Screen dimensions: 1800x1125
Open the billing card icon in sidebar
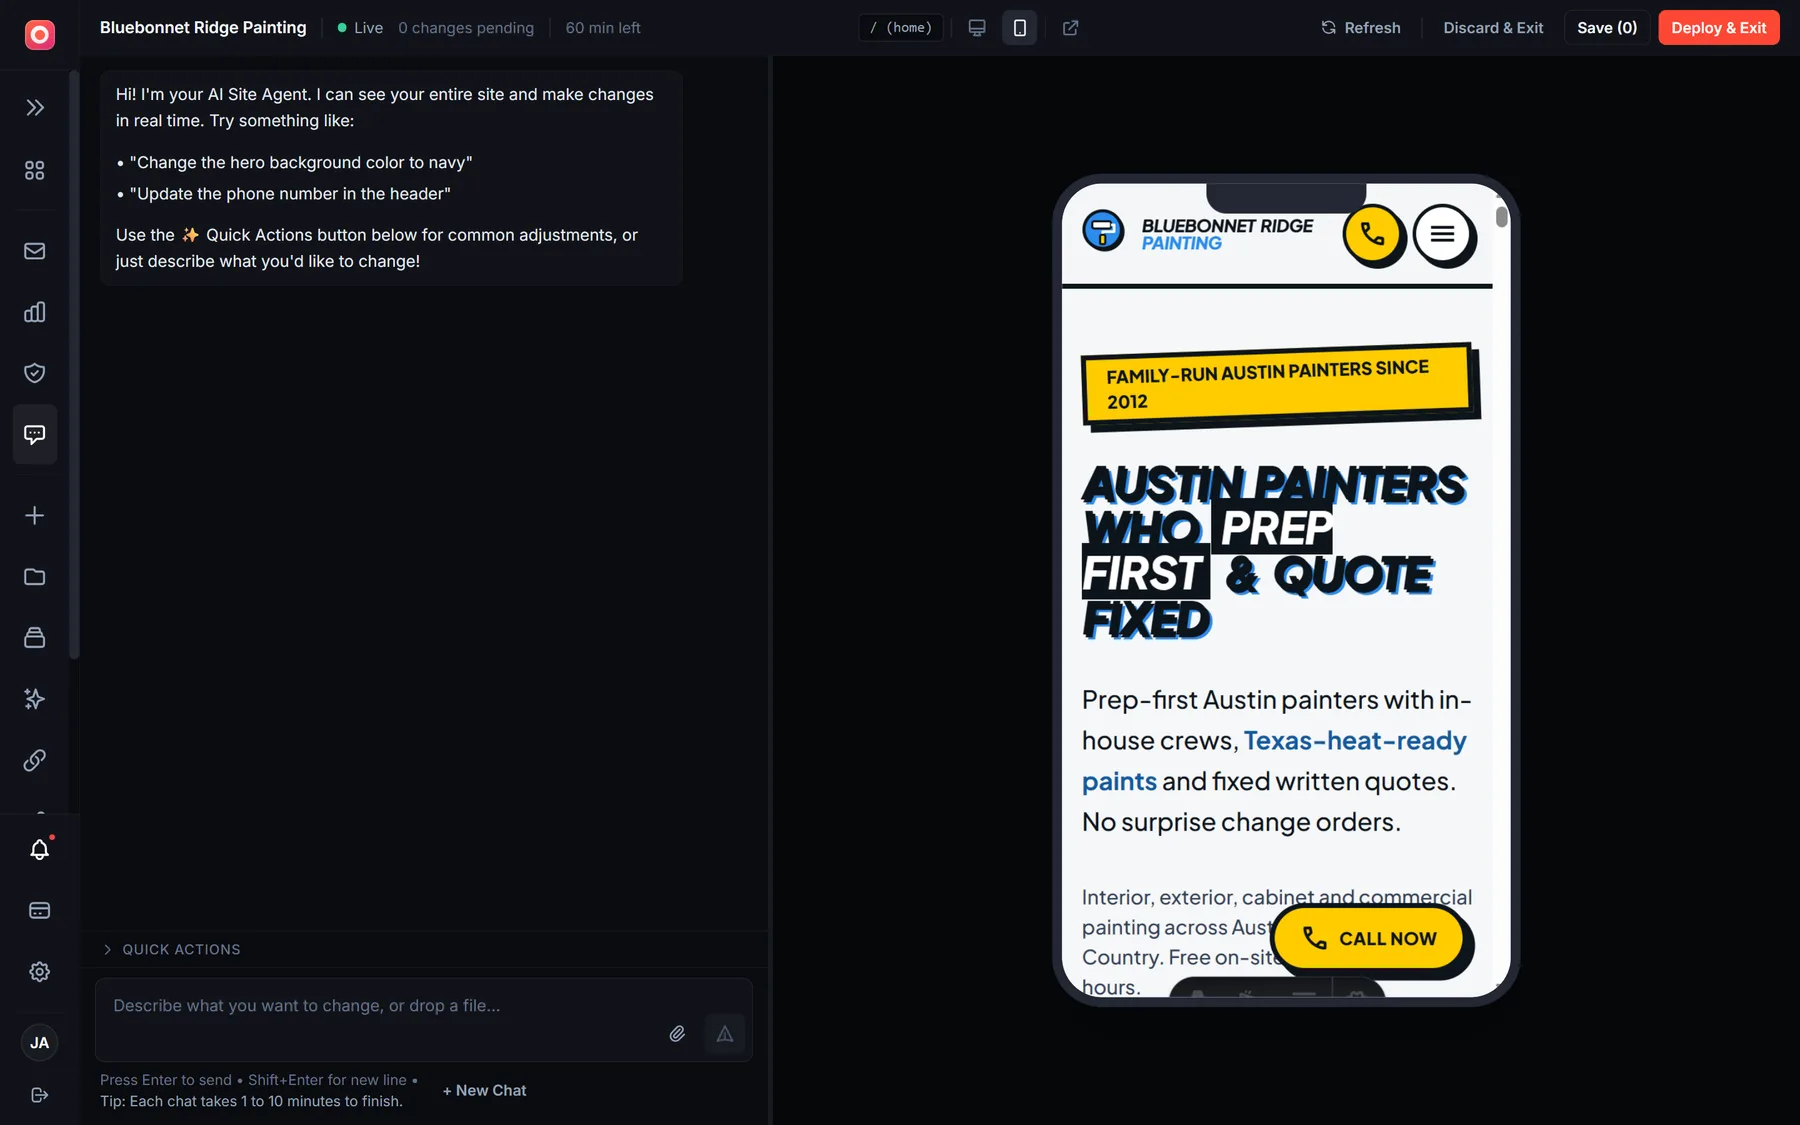point(40,911)
